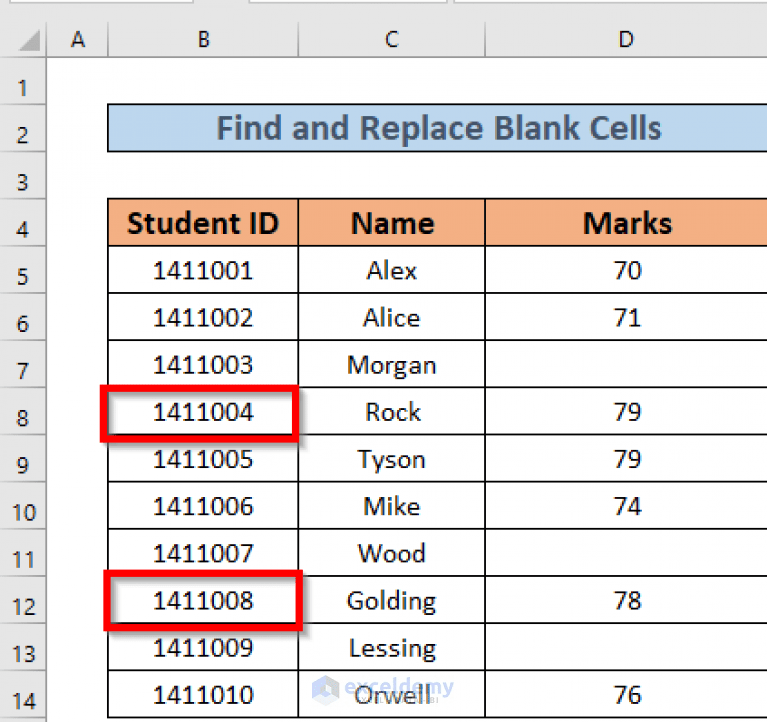
Task: Select the 'Mike' name cell
Action: (391, 506)
